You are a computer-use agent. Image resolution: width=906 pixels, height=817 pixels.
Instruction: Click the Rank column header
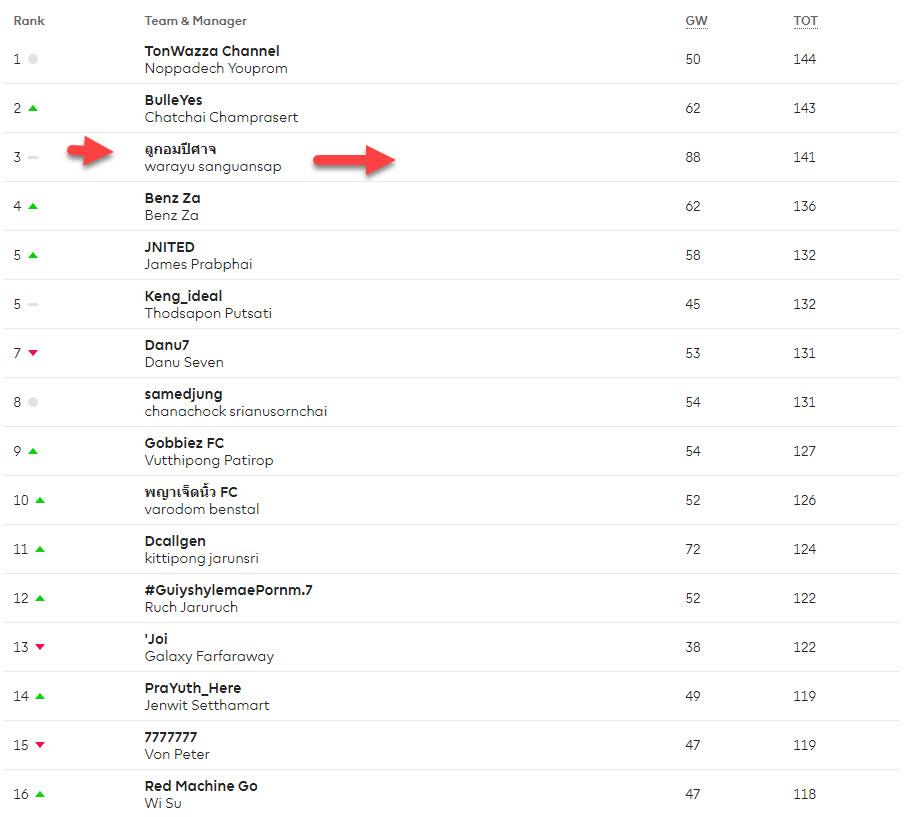(x=29, y=21)
